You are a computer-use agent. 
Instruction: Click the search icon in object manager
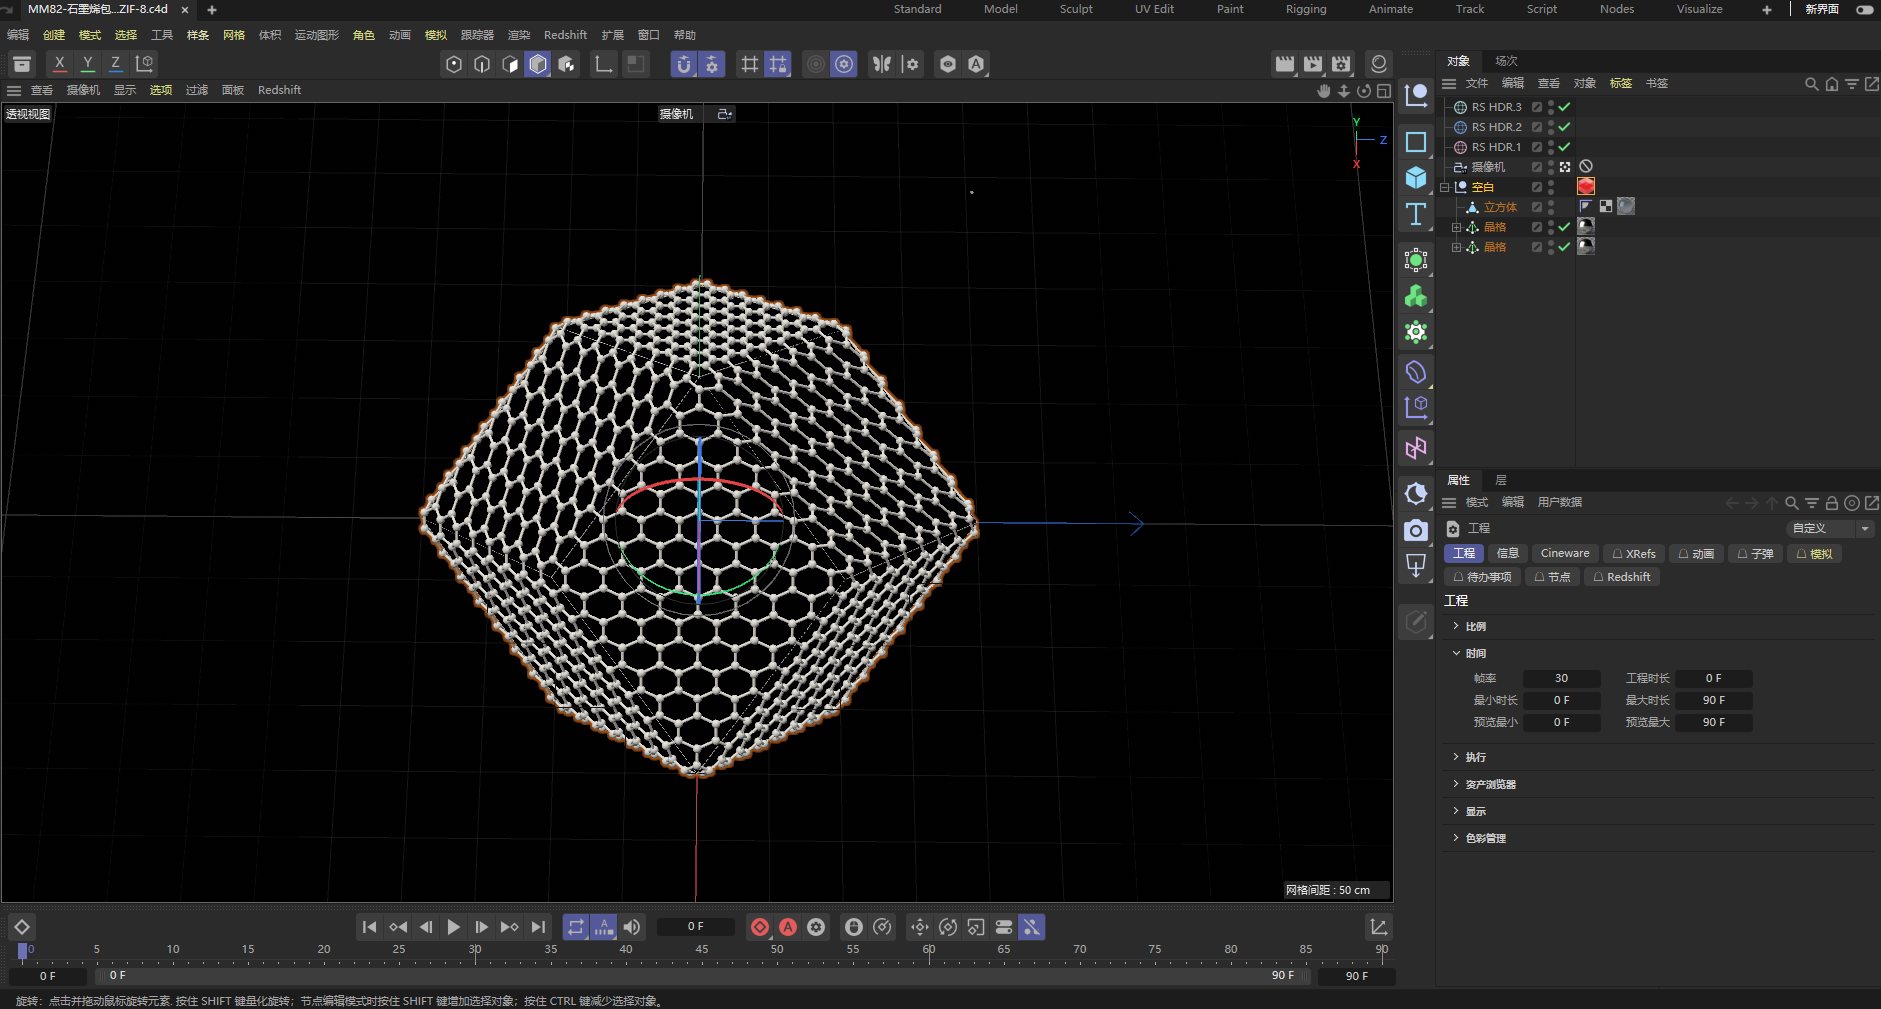[x=1811, y=84]
